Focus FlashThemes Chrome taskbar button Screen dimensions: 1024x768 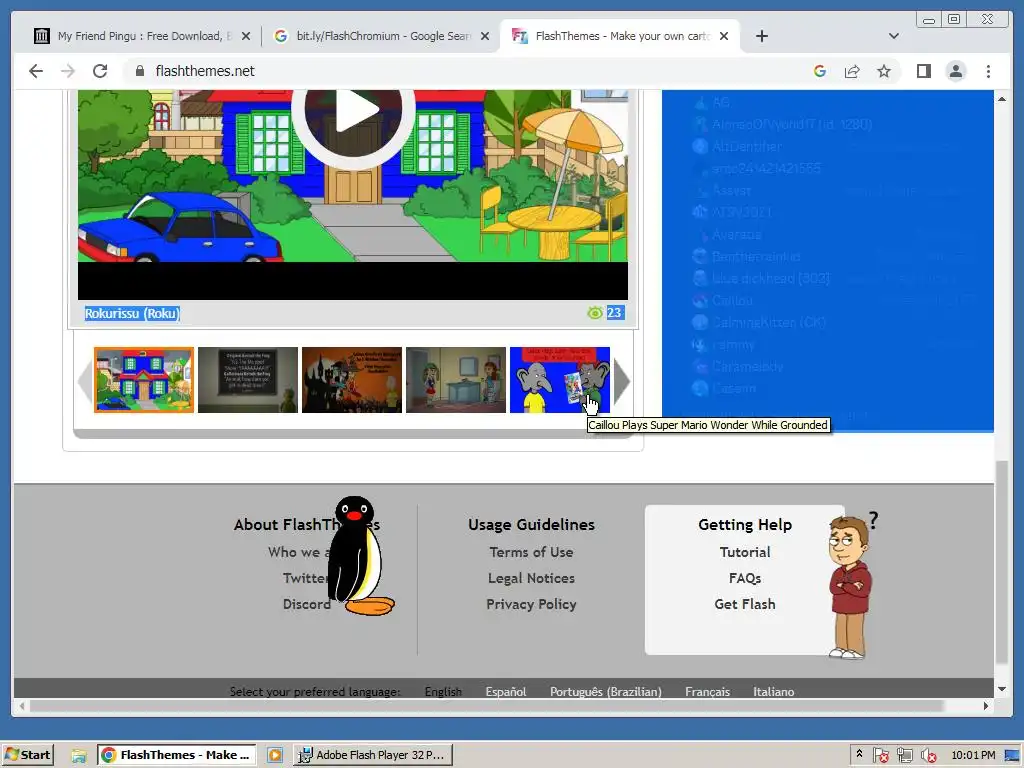point(178,755)
